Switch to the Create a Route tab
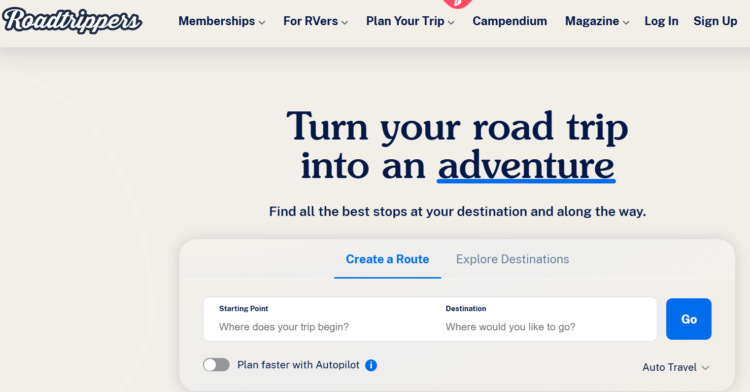 point(387,259)
